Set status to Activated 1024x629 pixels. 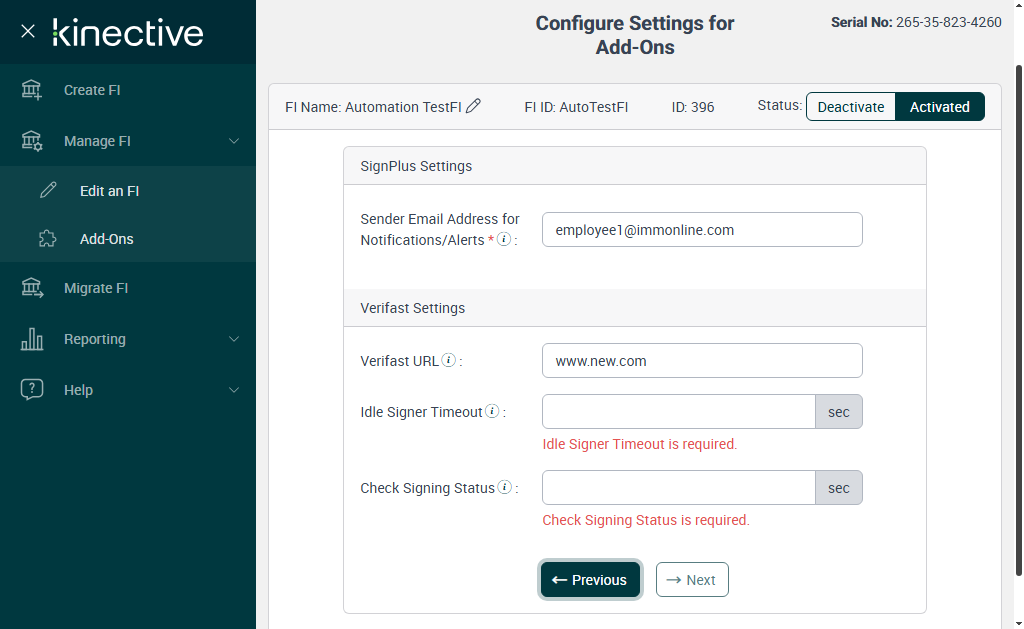click(x=939, y=107)
